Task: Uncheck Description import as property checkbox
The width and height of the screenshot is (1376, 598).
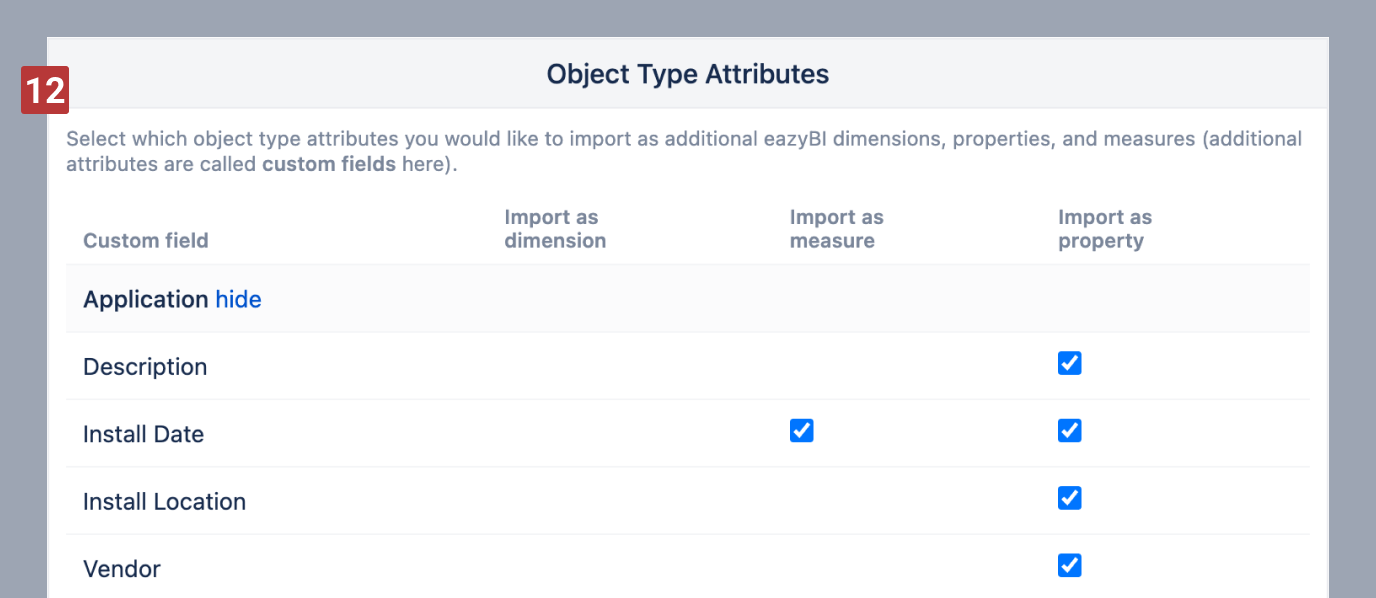Action: coord(1069,363)
